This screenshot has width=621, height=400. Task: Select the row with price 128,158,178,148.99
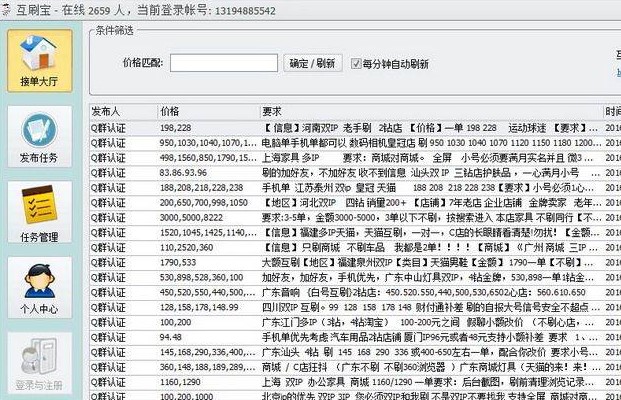pos(355,307)
